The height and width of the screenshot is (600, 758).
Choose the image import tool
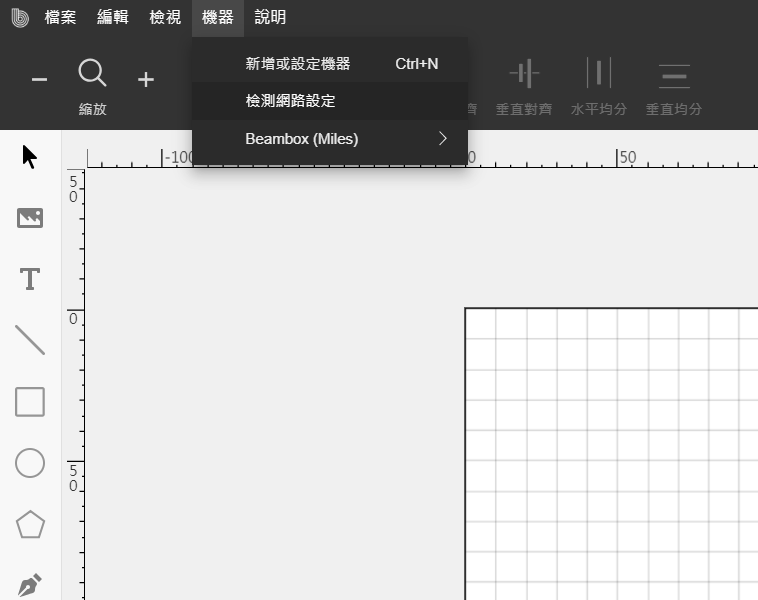30,218
